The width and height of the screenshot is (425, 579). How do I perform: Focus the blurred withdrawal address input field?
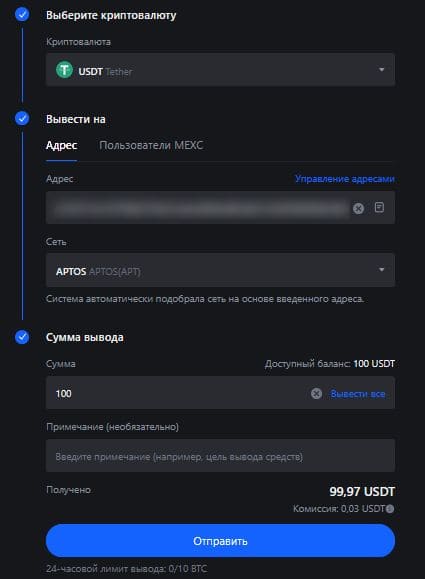(199, 208)
